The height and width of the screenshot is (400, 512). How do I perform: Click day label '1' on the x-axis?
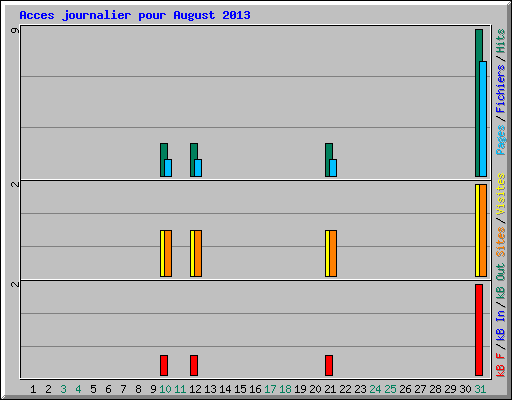pyautogui.click(x=33, y=389)
